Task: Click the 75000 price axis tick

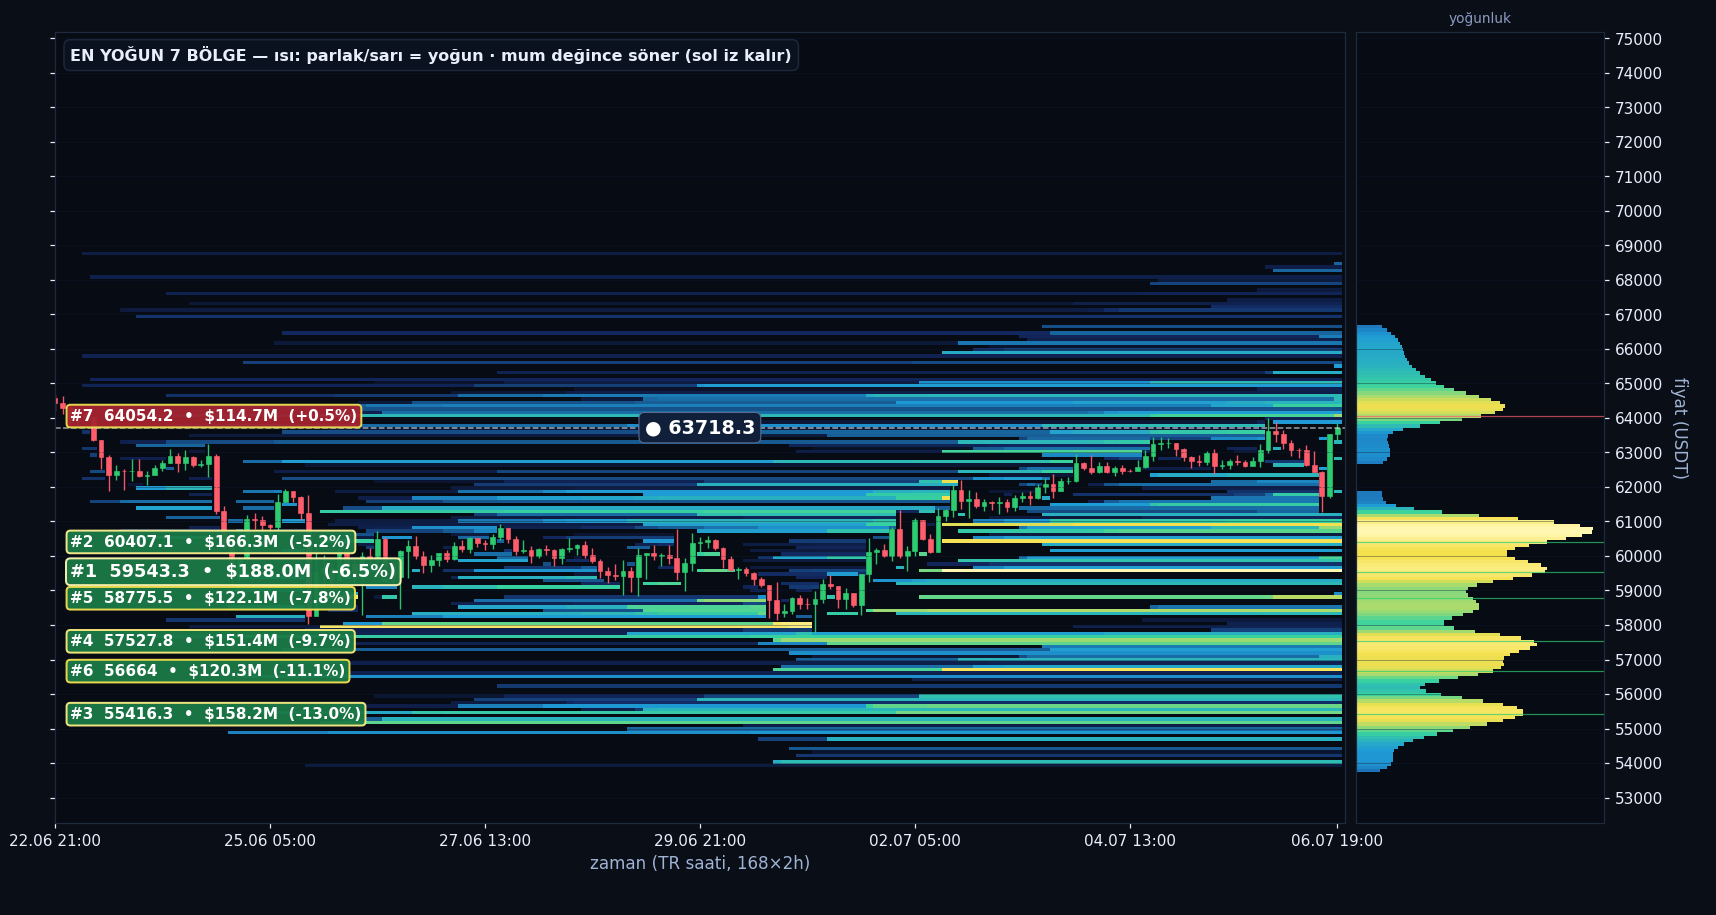Action: pyautogui.click(x=1638, y=39)
